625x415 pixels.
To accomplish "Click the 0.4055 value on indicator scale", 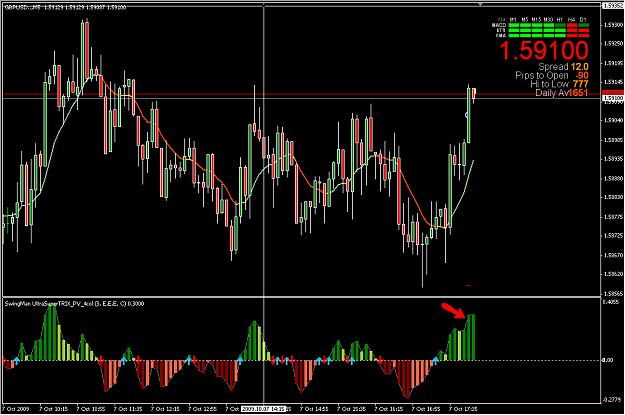I will click(612, 303).
